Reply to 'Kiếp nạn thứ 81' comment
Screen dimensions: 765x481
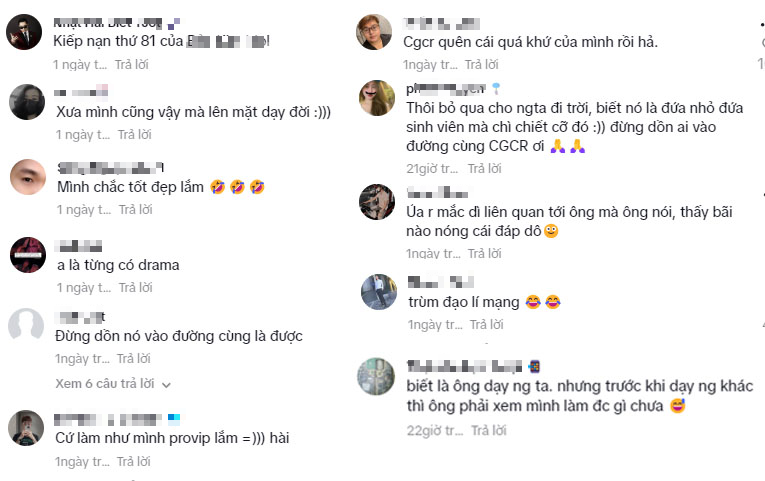132,64
